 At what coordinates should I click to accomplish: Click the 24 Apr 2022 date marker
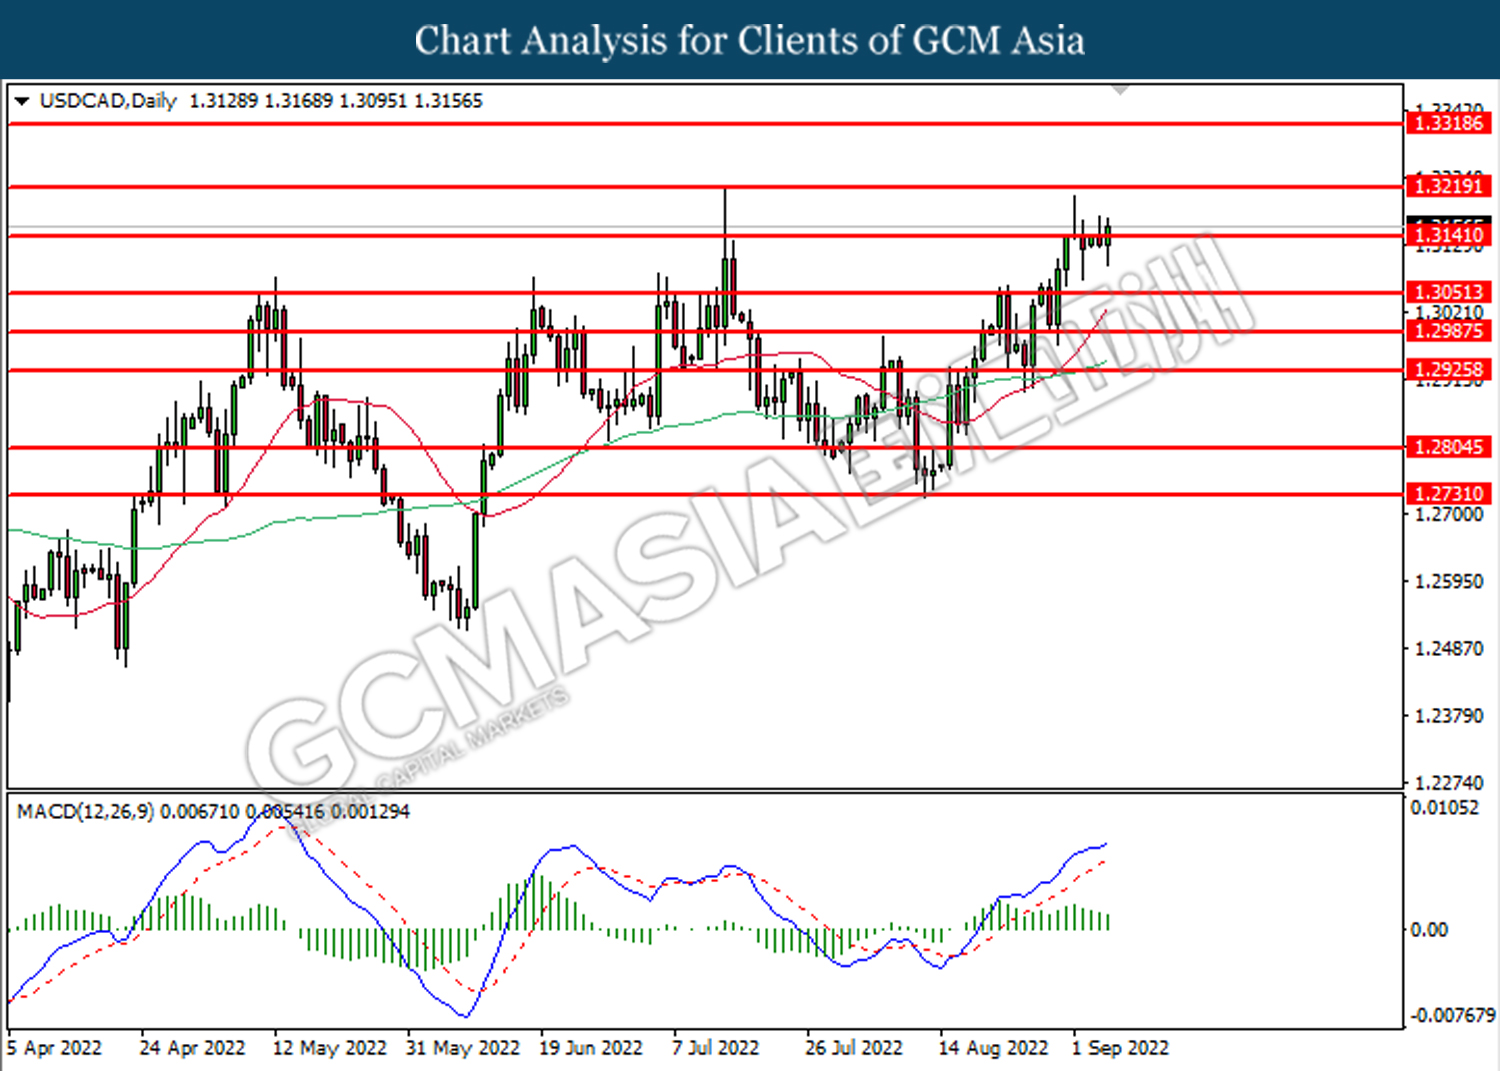[x=192, y=1048]
